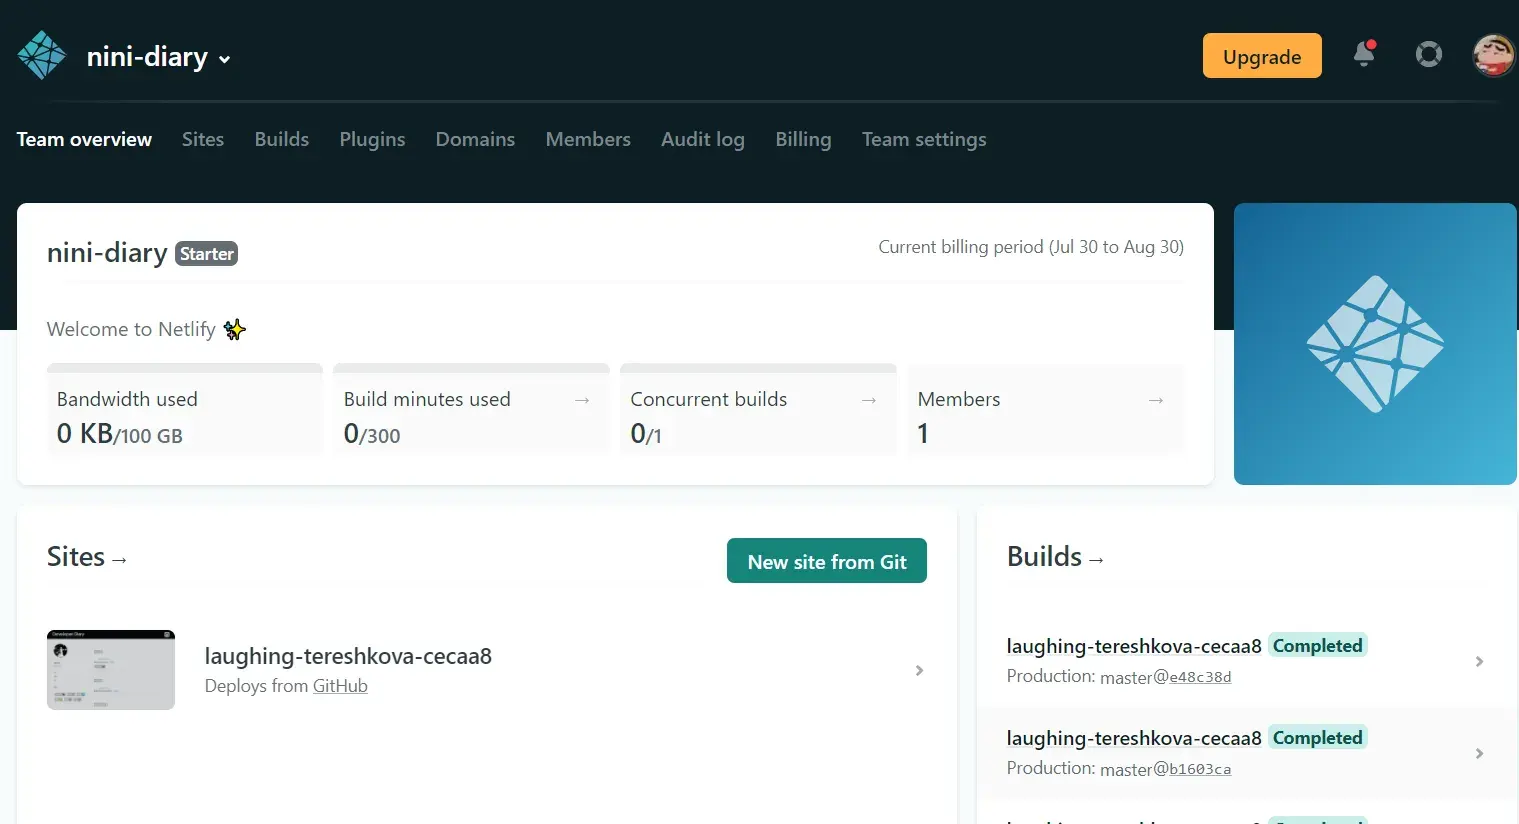Open the build master@e48c38d chevron
The image size is (1519, 824).
click(1479, 661)
